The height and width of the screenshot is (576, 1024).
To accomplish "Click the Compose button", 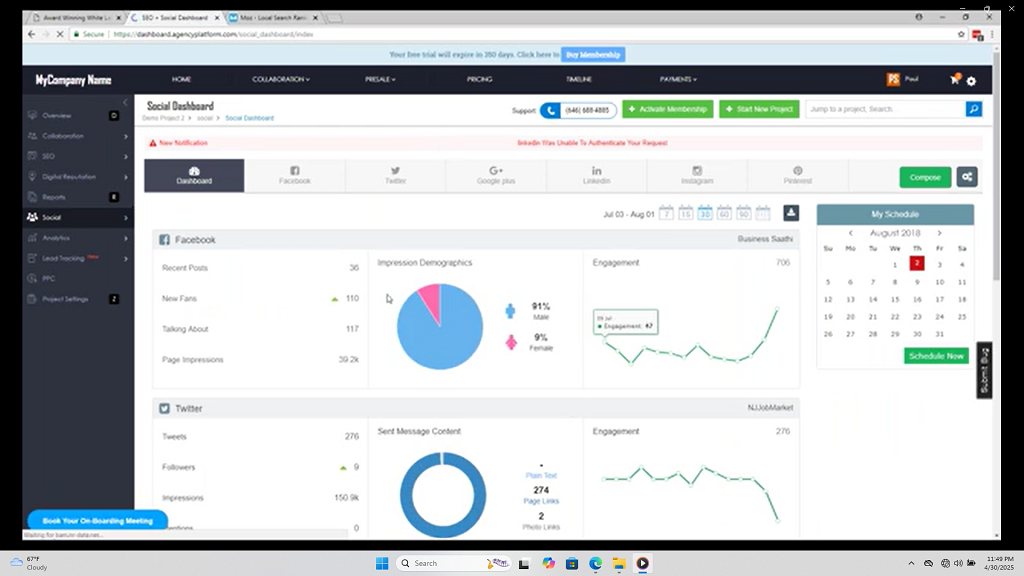I will pos(925,177).
